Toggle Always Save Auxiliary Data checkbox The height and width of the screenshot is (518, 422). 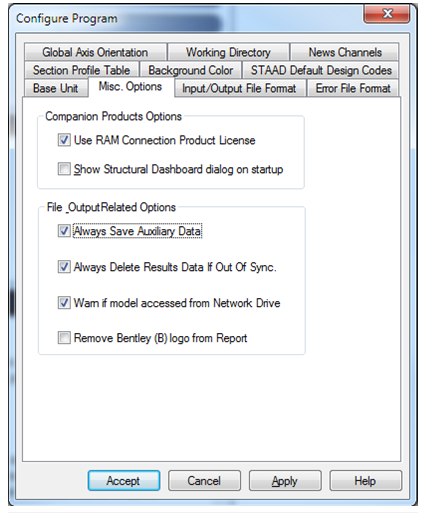click(x=64, y=231)
